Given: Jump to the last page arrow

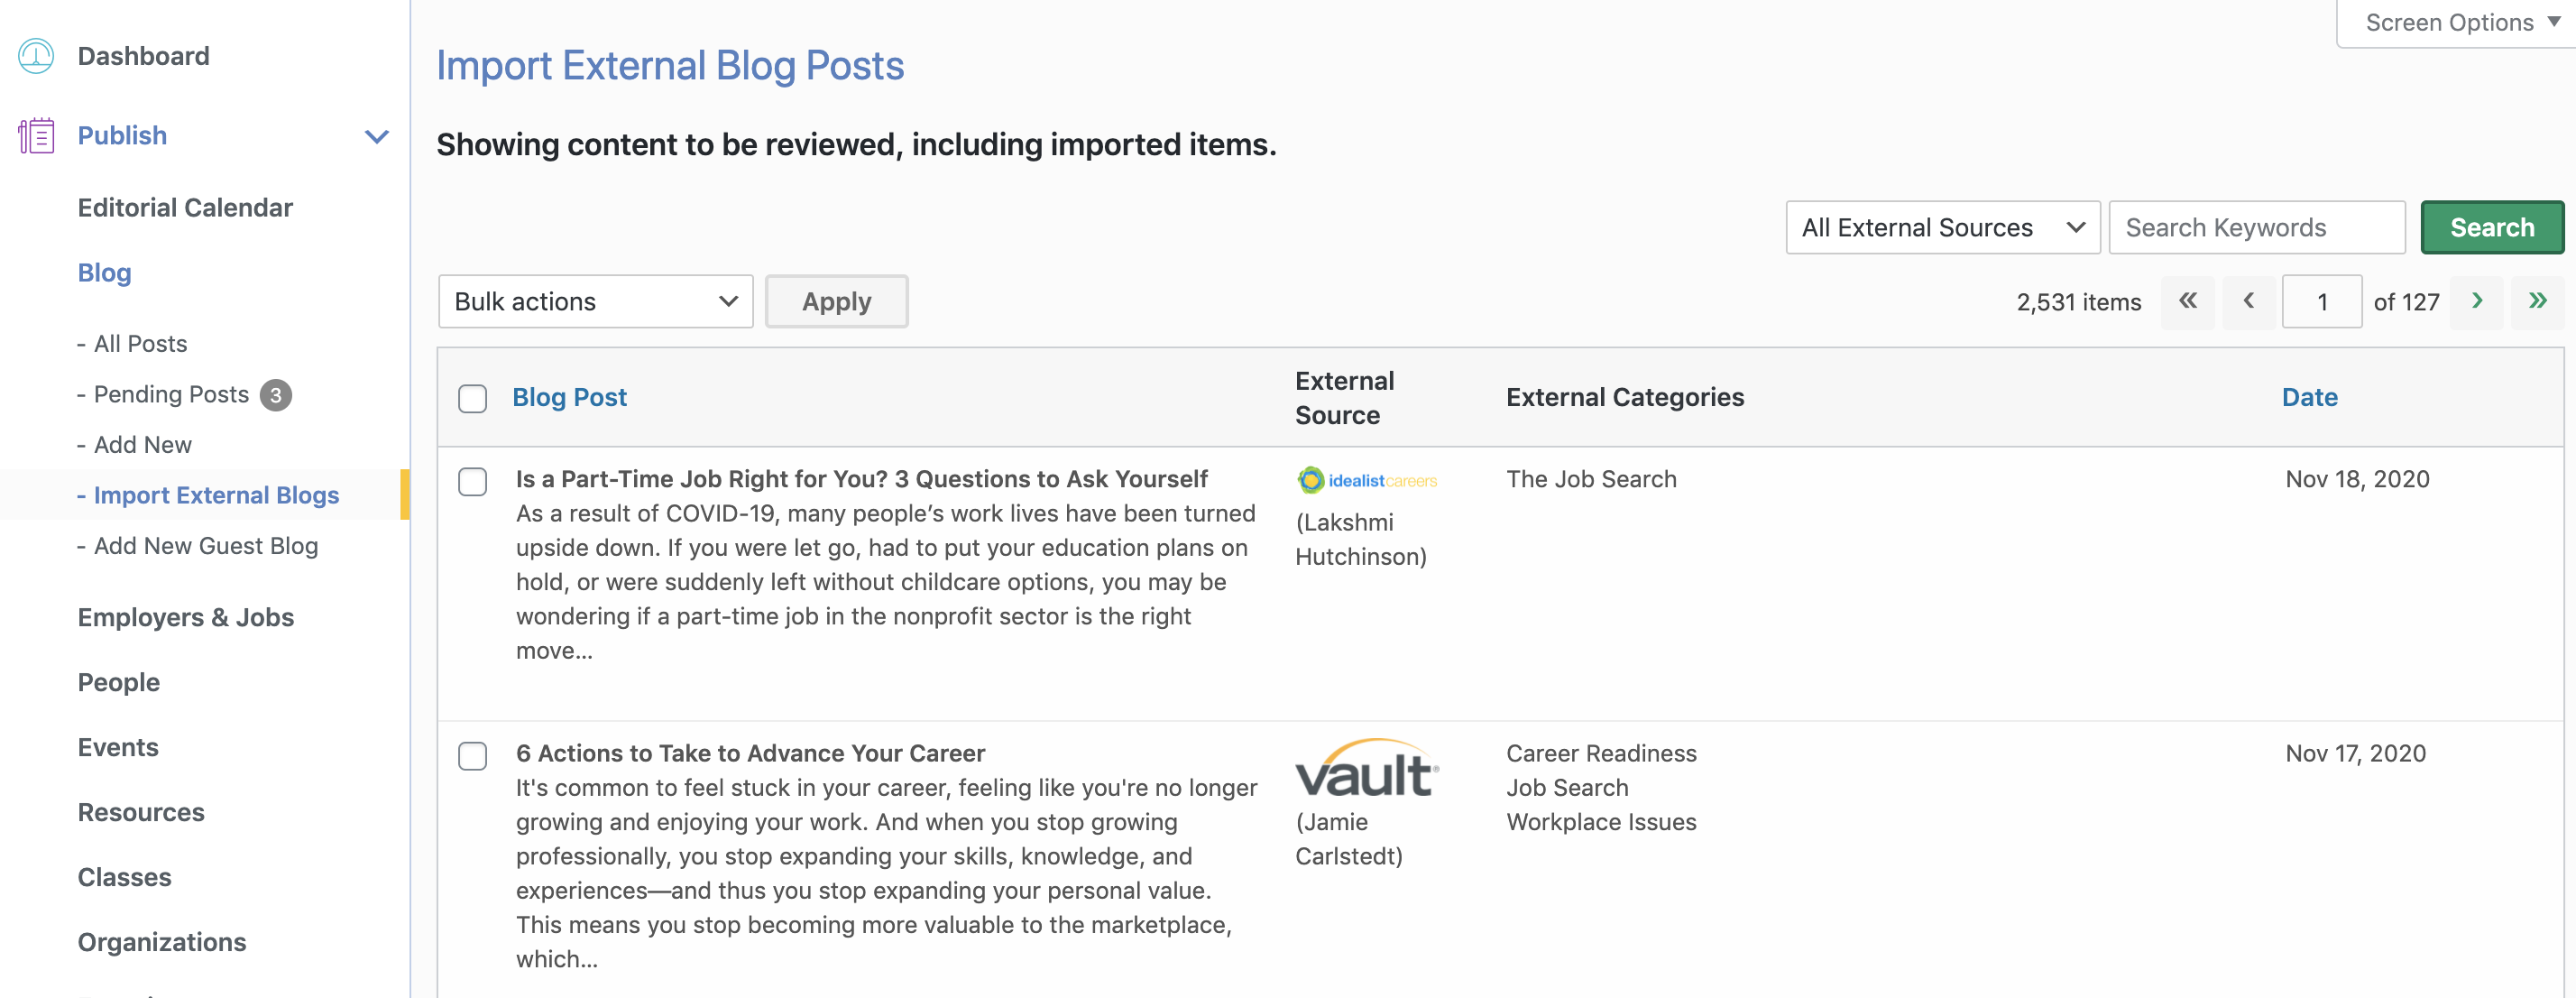Looking at the screenshot, I should [2537, 301].
